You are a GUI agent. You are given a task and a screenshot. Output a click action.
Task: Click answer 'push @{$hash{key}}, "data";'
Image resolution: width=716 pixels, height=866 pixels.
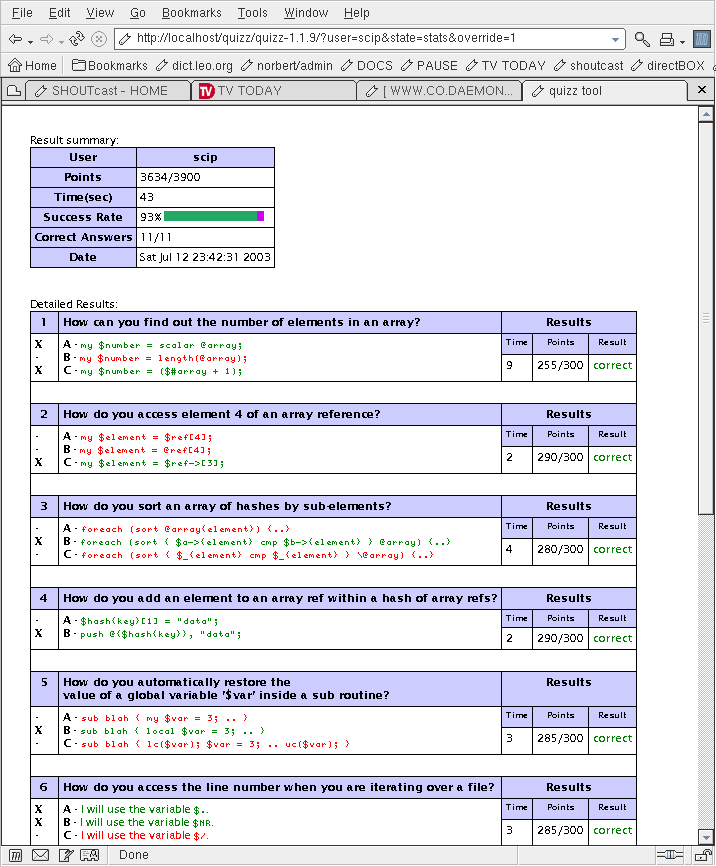pos(161,634)
